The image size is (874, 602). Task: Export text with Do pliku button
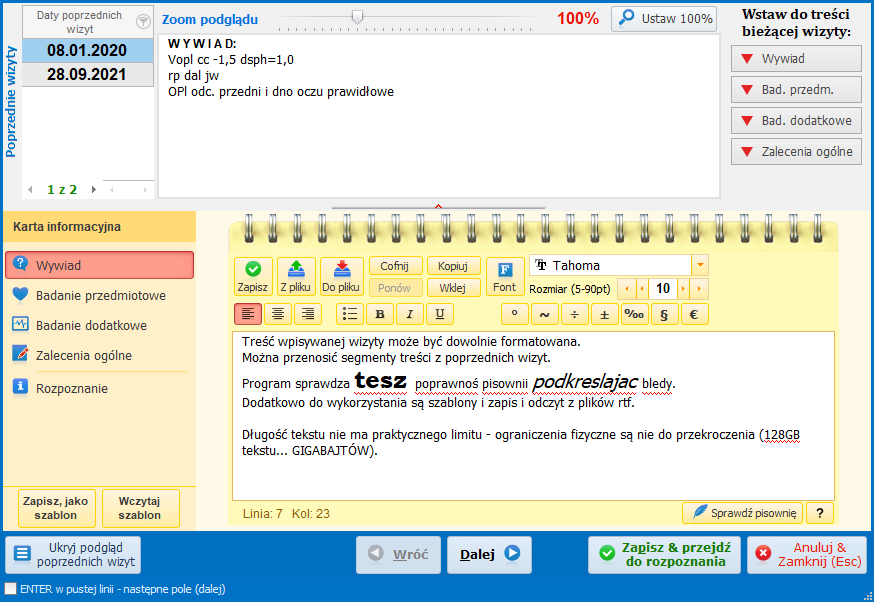(x=341, y=276)
